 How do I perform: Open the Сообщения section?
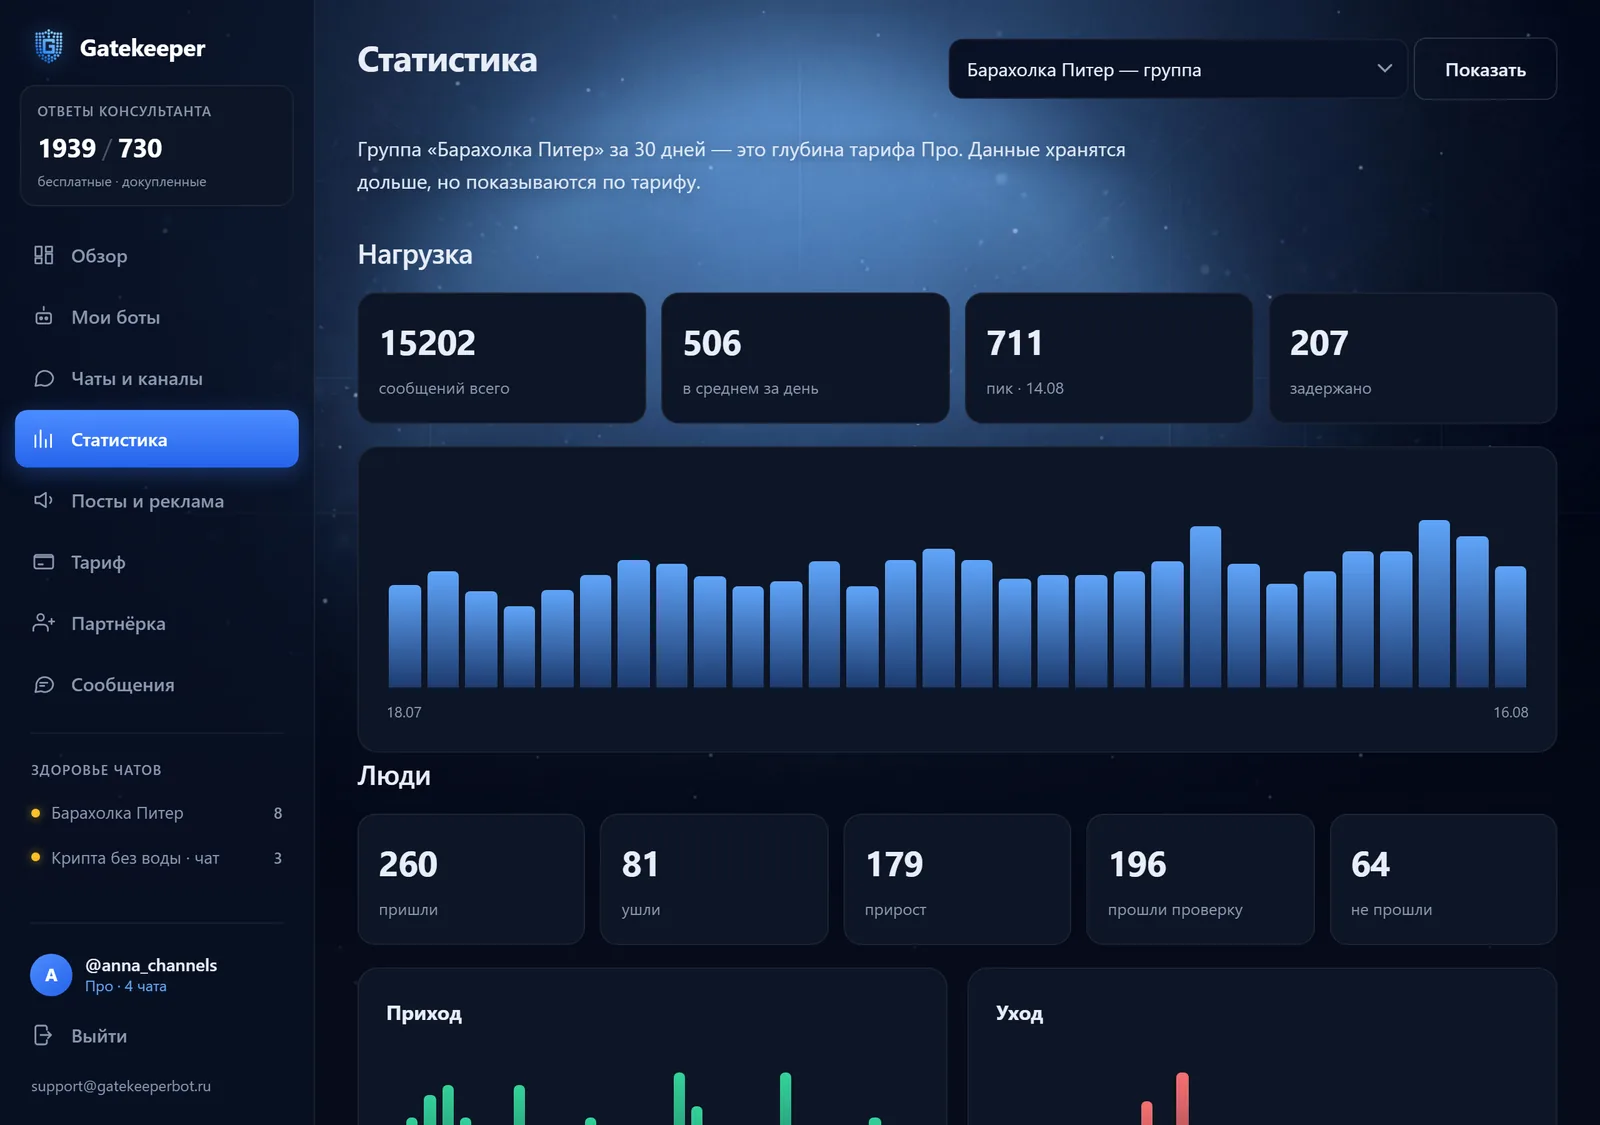[x=157, y=684]
